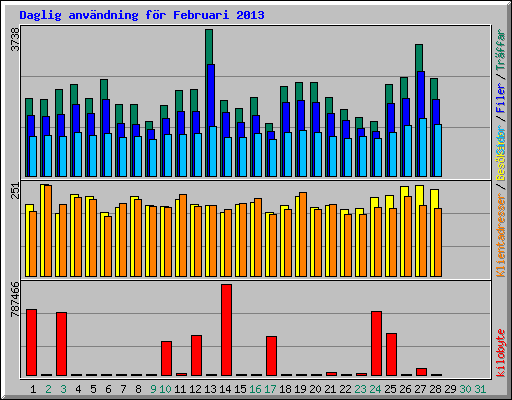Click day label '8' on the x-axis
Viewport: 512px width, 400px height.
pos(138,389)
